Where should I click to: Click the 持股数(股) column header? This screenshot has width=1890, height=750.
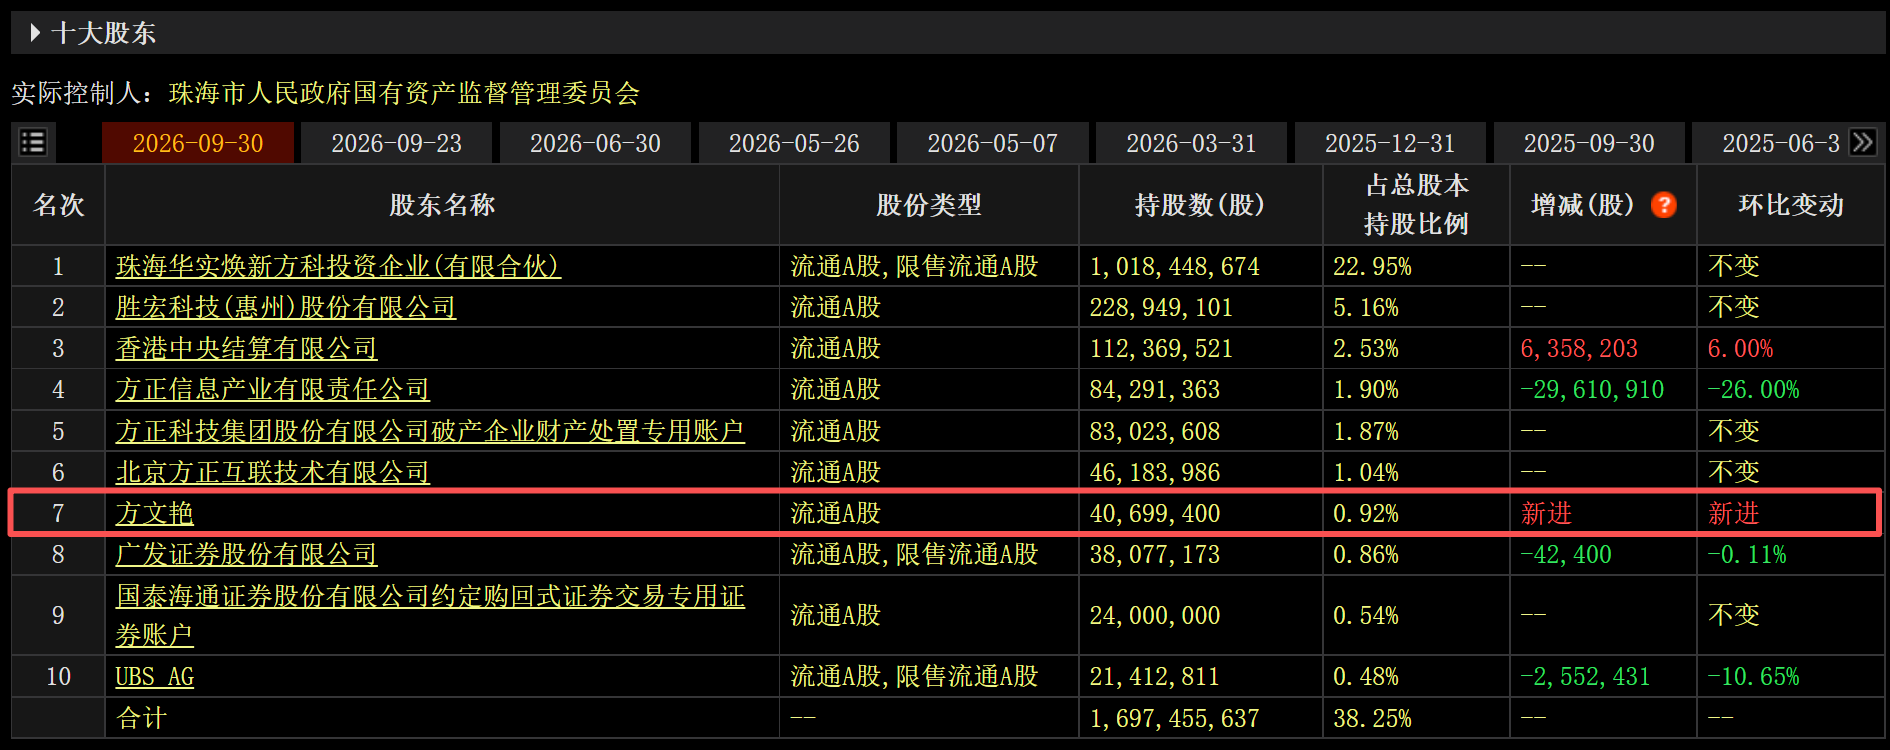tap(1200, 205)
